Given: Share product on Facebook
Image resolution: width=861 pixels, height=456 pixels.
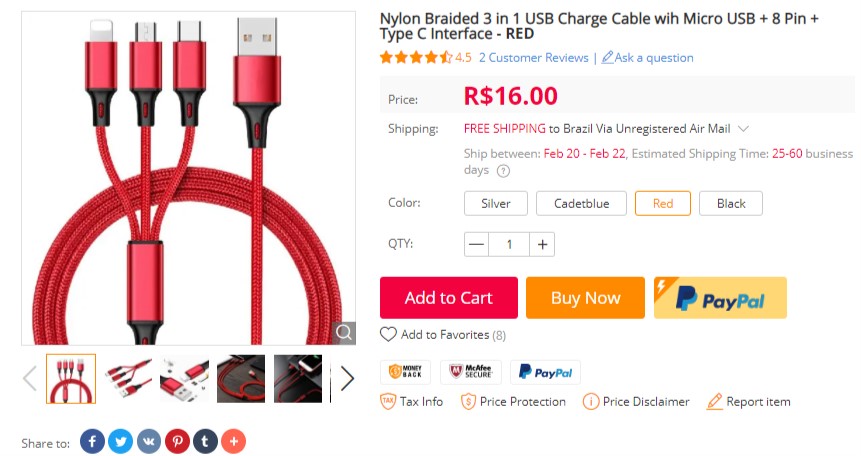Looking at the screenshot, I should (x=92, y=441).
